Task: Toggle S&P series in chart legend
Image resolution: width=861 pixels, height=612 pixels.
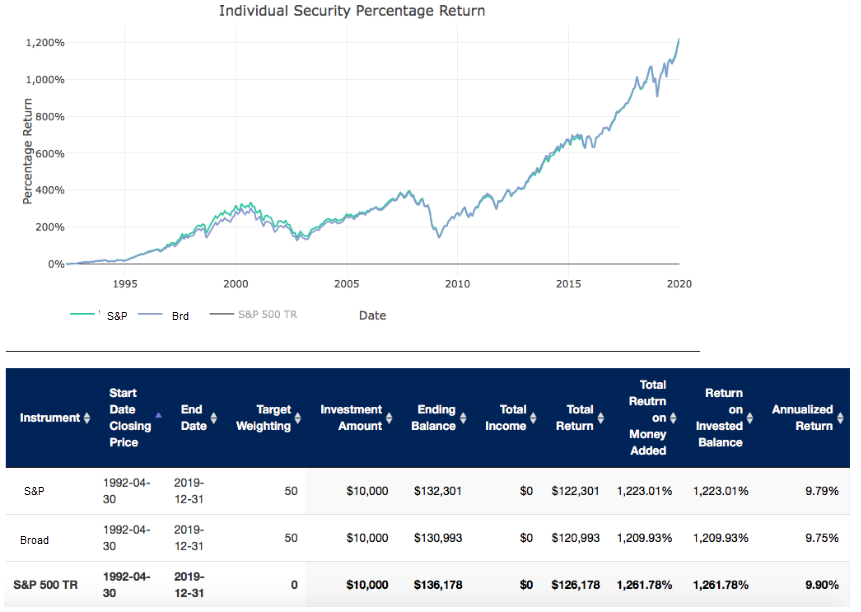Action: pyautogui.click(x=99, y=315)
